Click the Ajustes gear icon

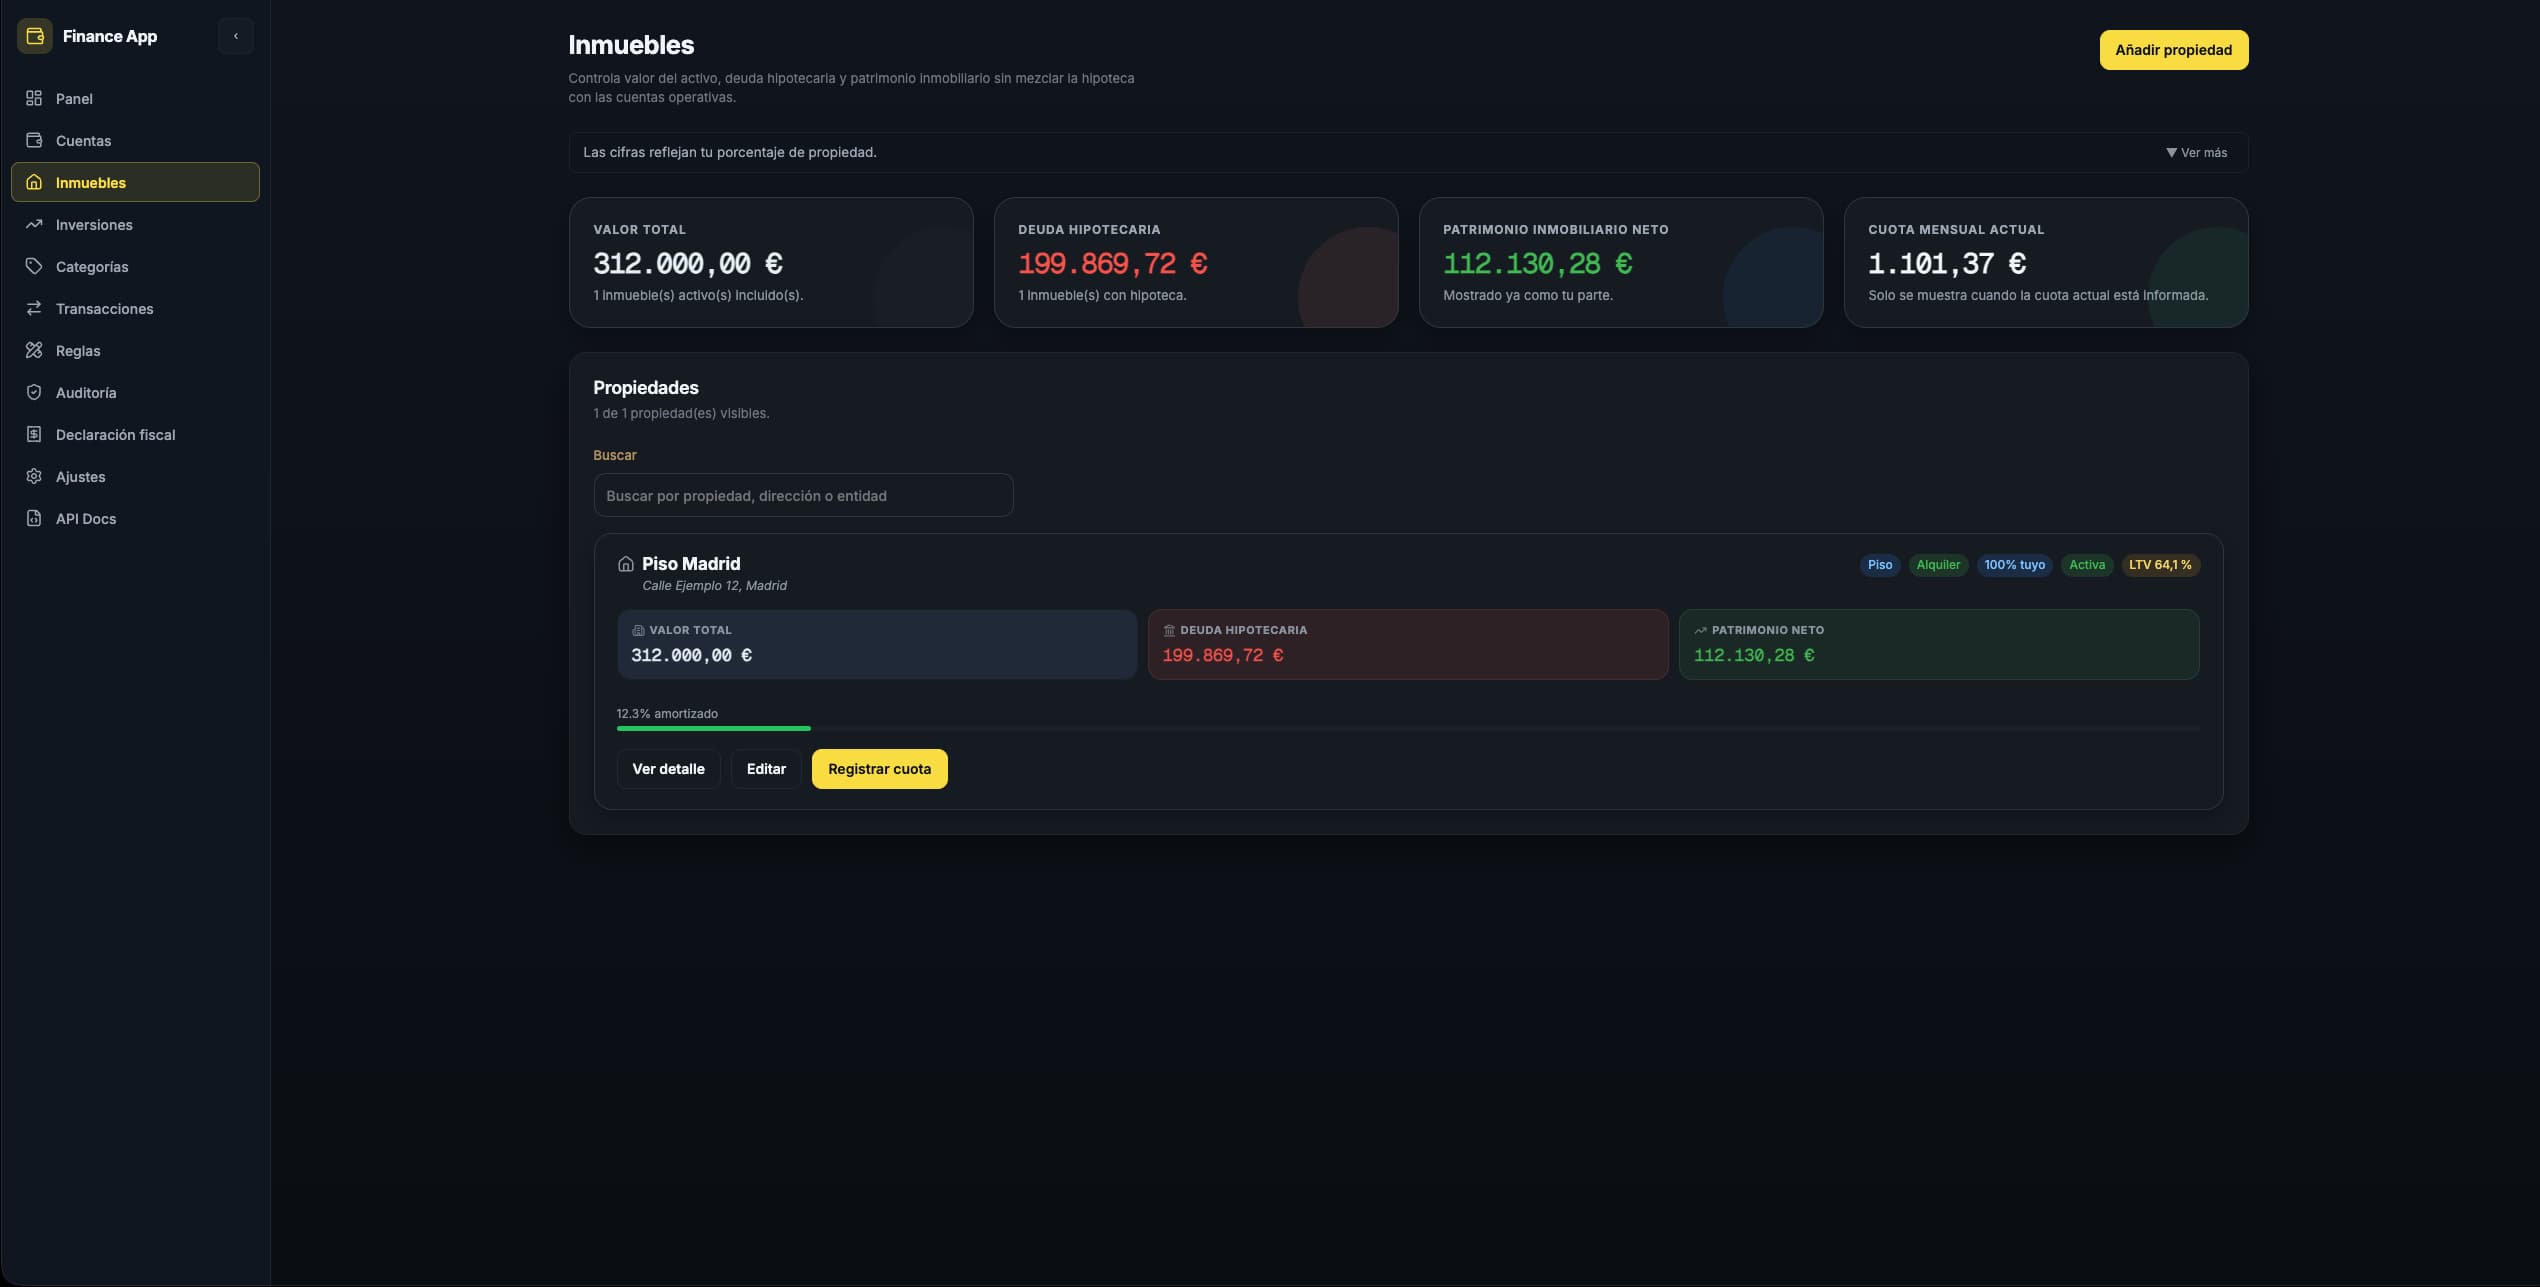click(x=34, y=476)
